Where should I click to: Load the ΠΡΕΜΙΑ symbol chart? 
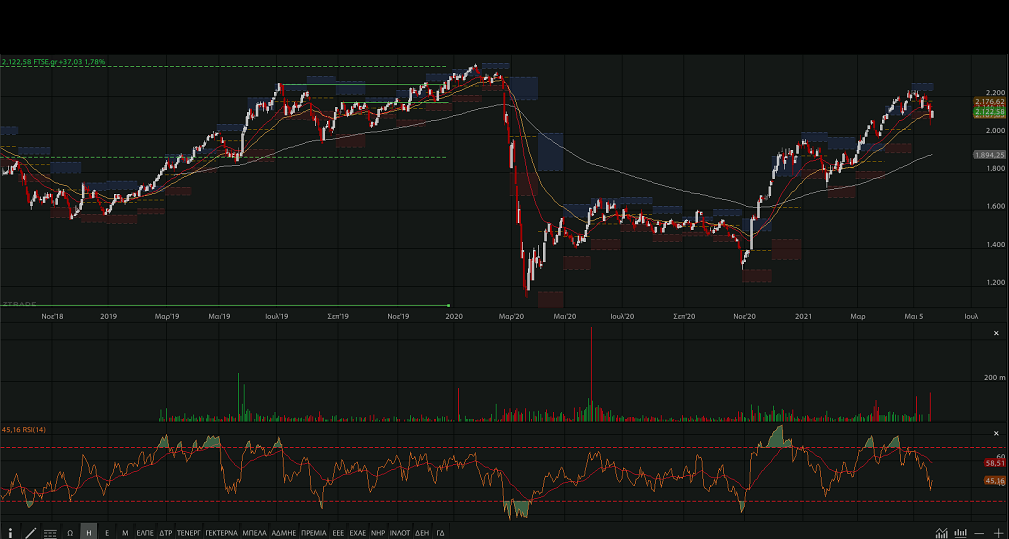tap(314, 533)
